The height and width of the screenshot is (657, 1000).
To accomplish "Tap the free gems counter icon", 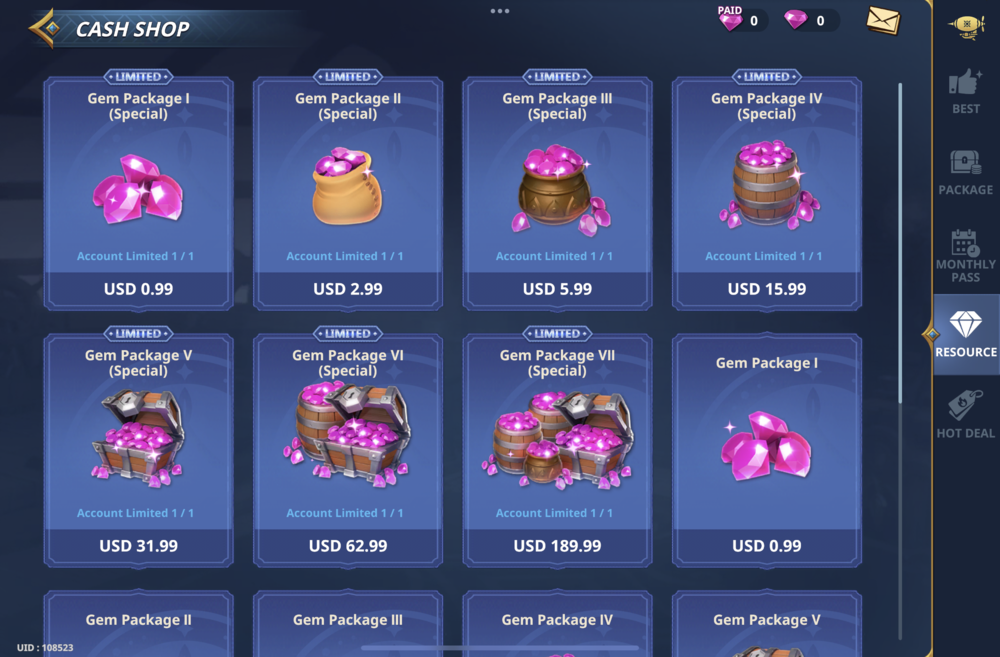I will click(795, 20).
